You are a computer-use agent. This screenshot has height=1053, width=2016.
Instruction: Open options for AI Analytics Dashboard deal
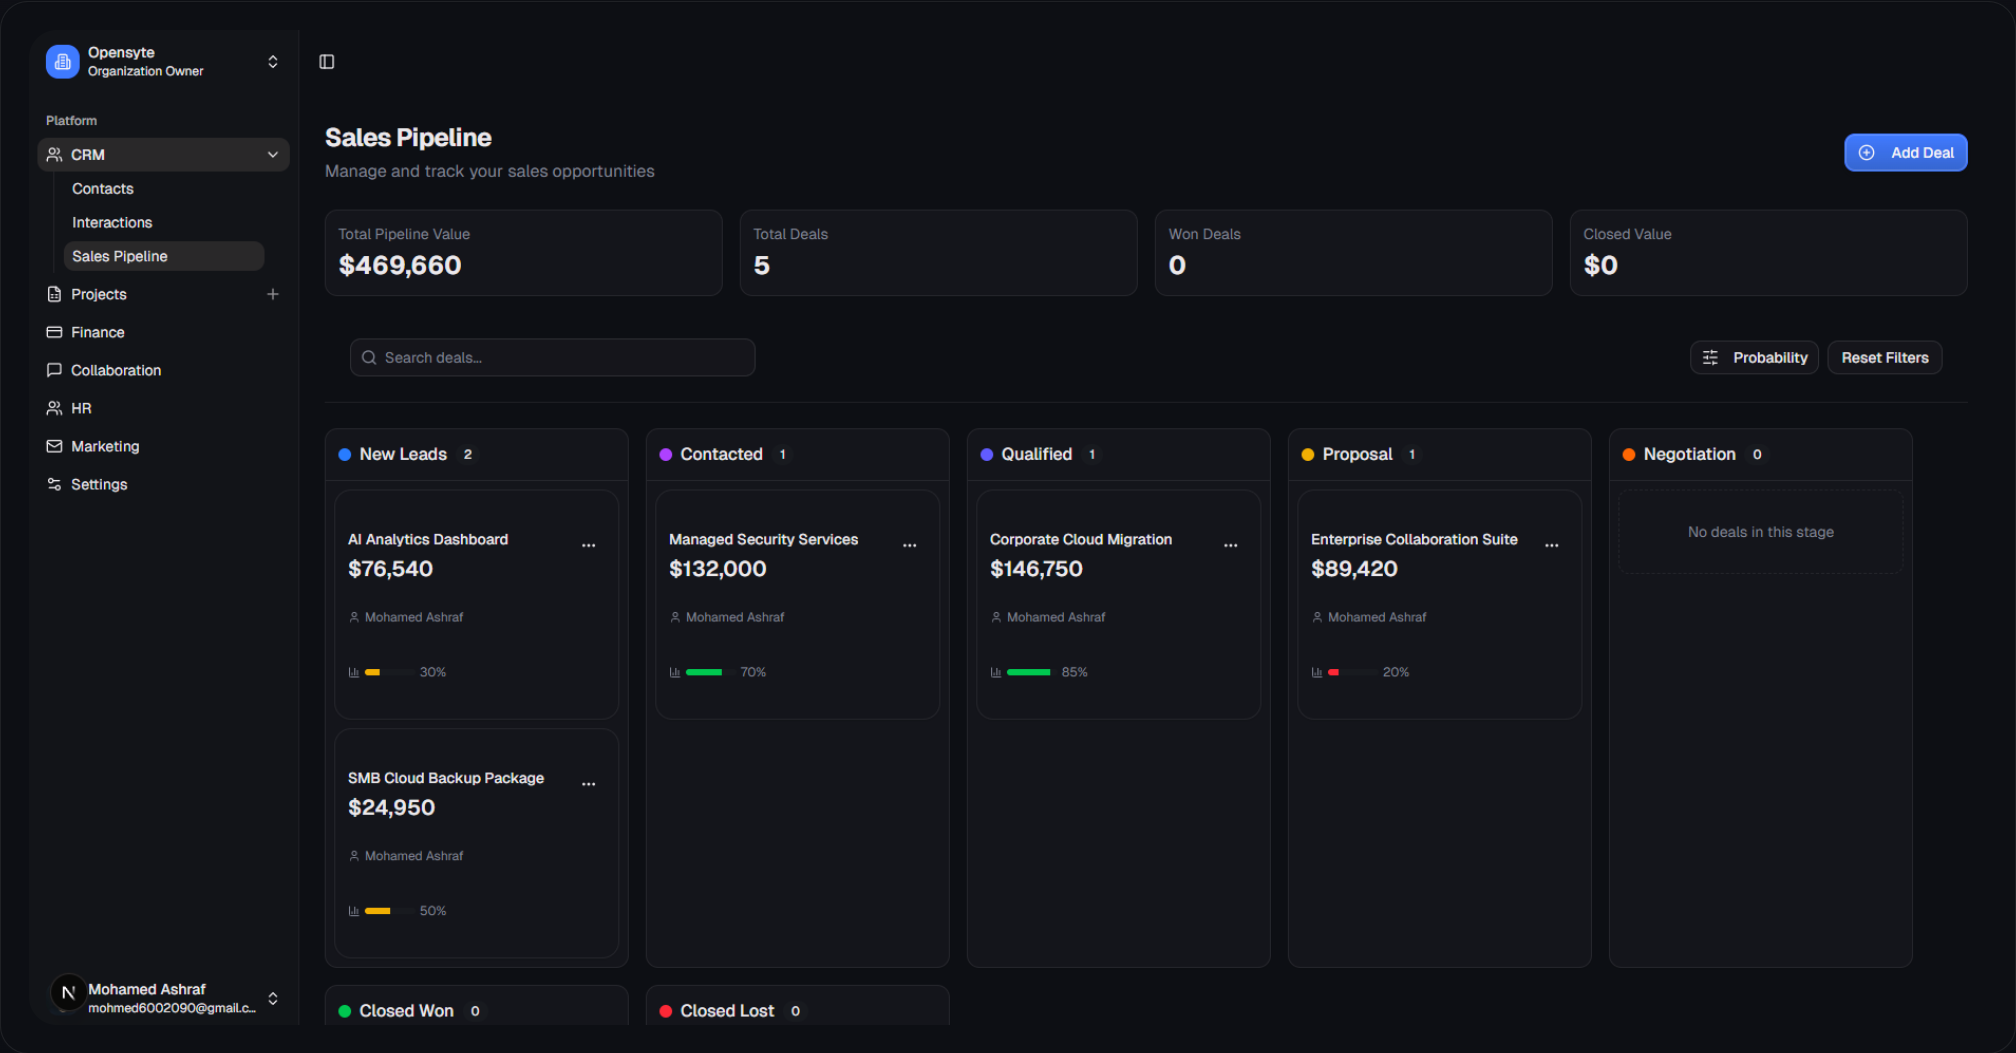click(x=588, y=545)
